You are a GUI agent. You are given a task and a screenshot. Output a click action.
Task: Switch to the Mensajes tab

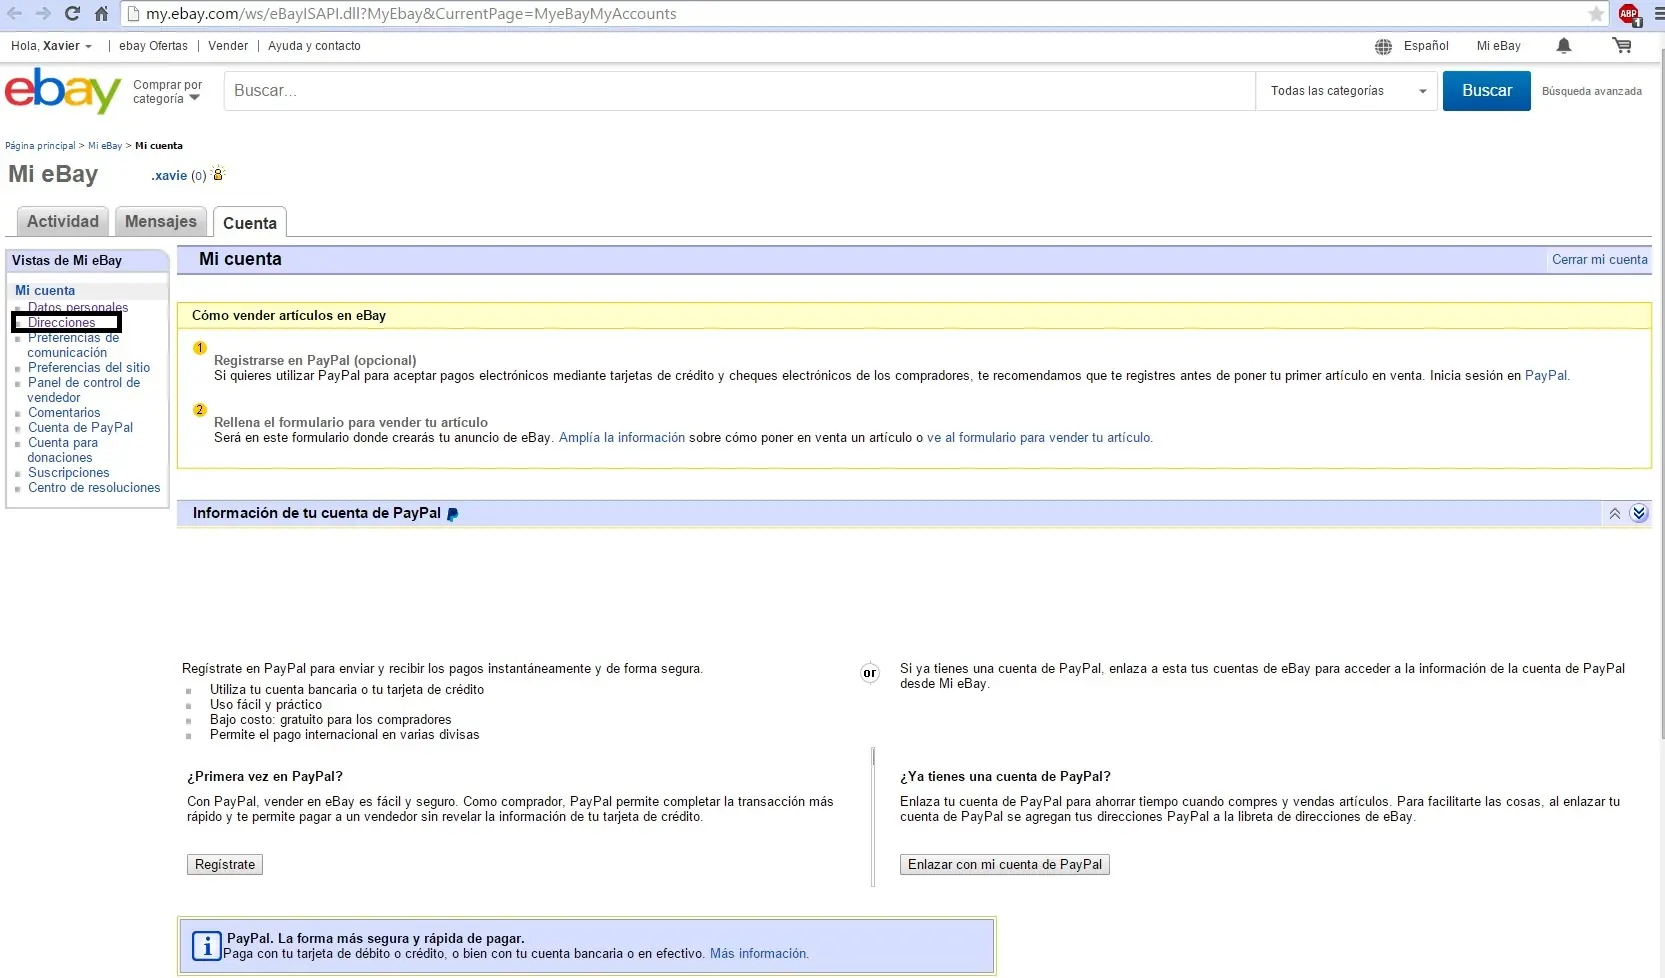point(161,221)
